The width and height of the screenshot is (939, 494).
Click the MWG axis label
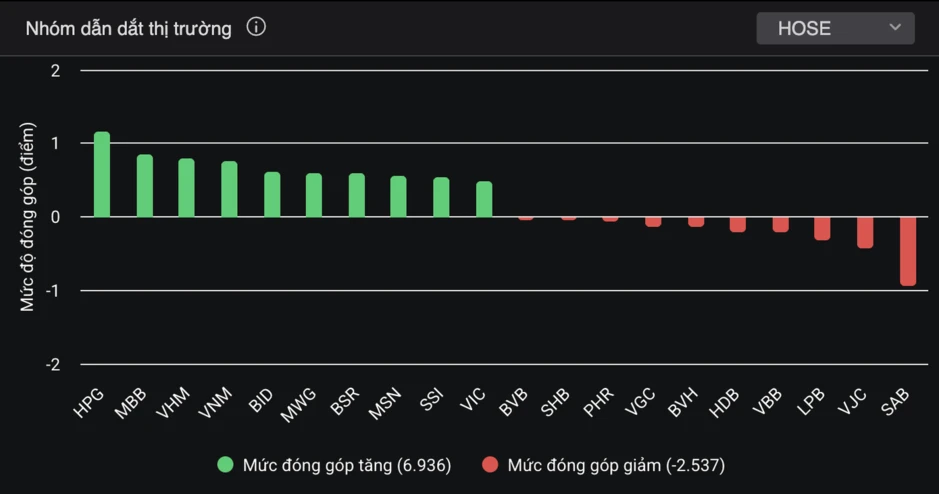pyautogui.click(x=298, y=405)
